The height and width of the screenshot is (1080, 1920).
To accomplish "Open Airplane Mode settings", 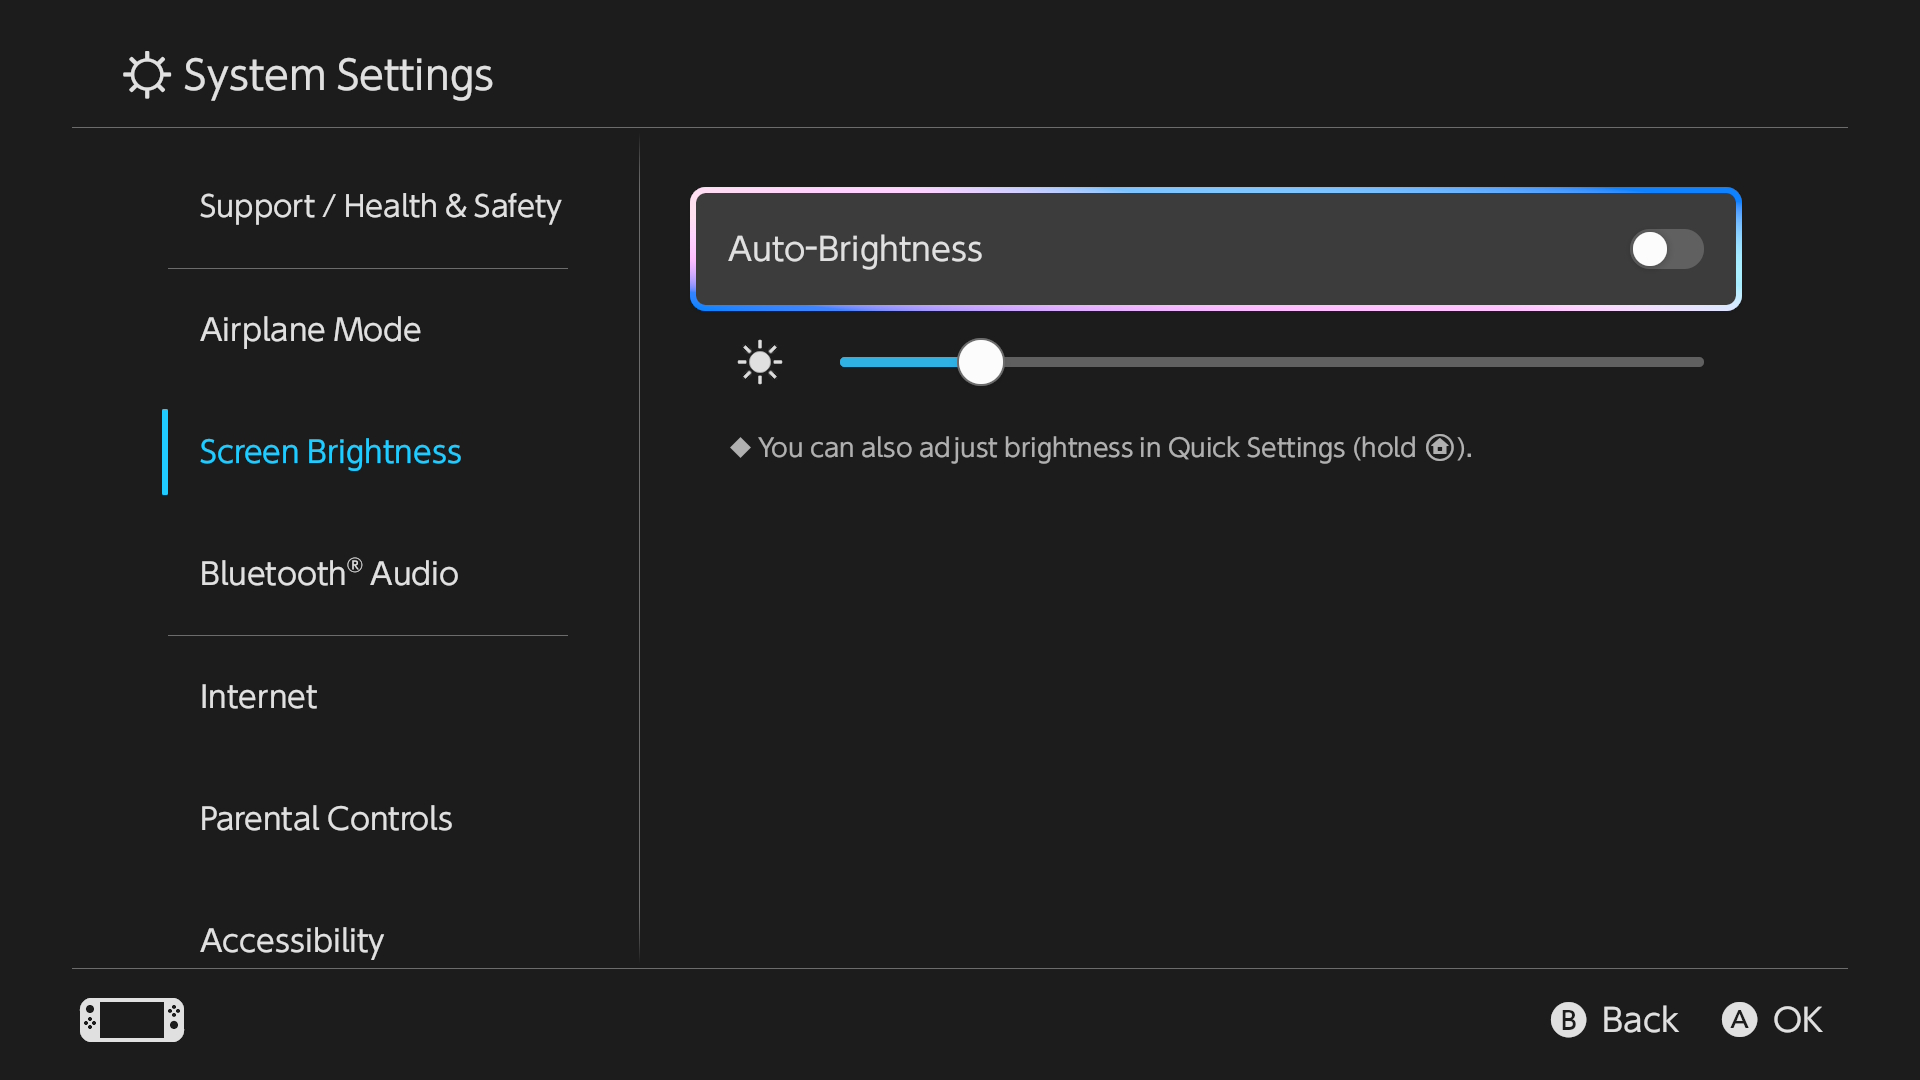I will pyautogui.click(x=310, y=330).
